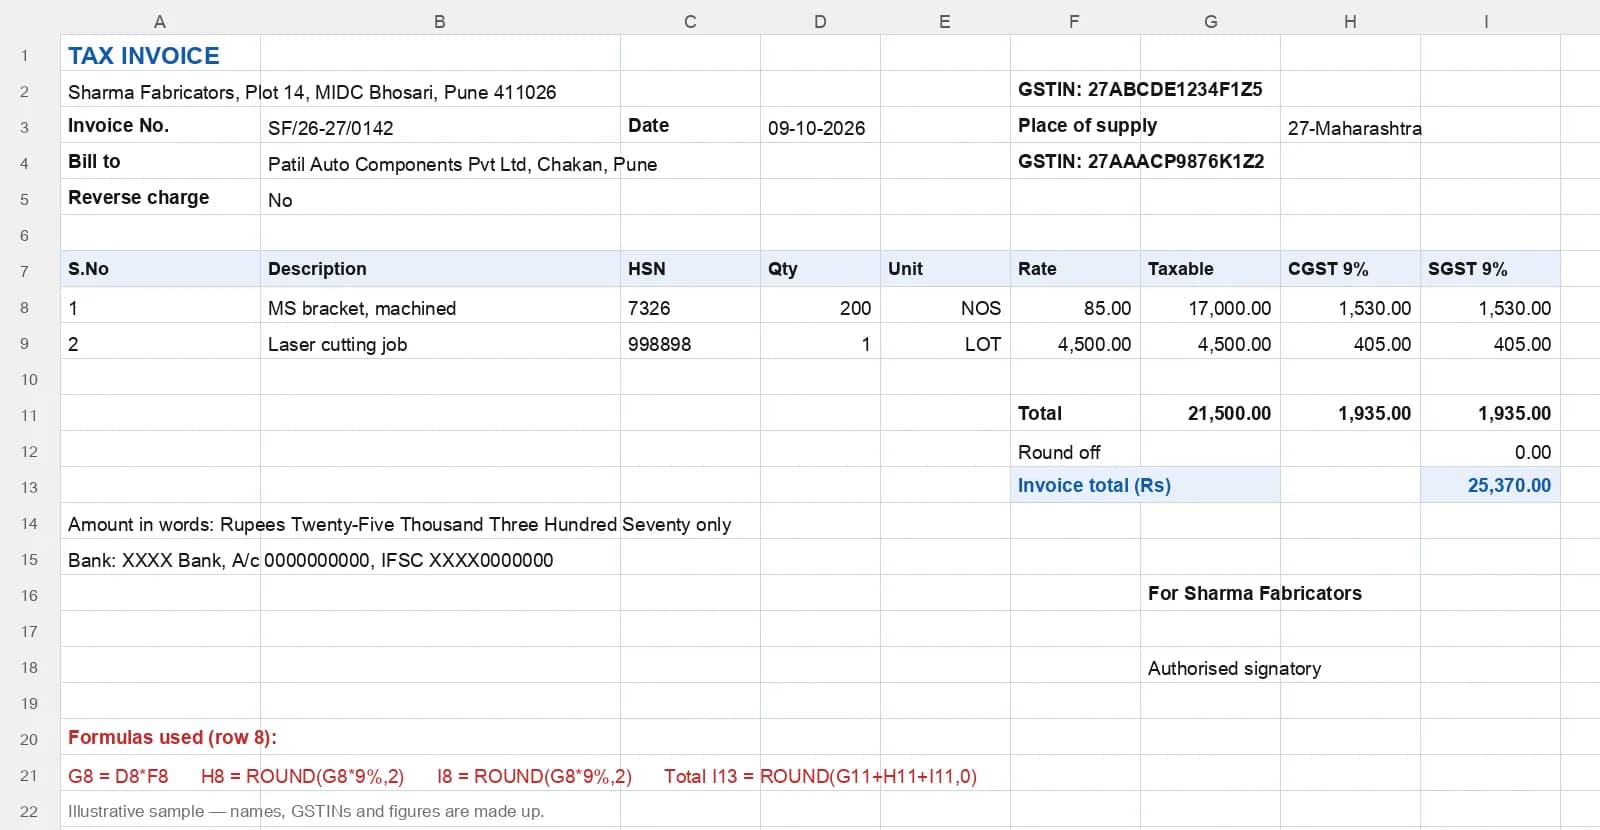Select the seller GSTIN 27ABCDE1234F1Z5 cell

[x=1140, y=89]
